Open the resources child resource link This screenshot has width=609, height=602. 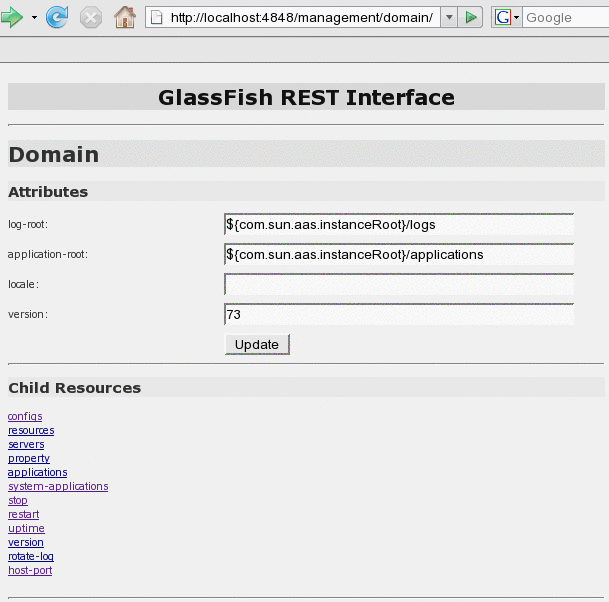tap(31, 430)
